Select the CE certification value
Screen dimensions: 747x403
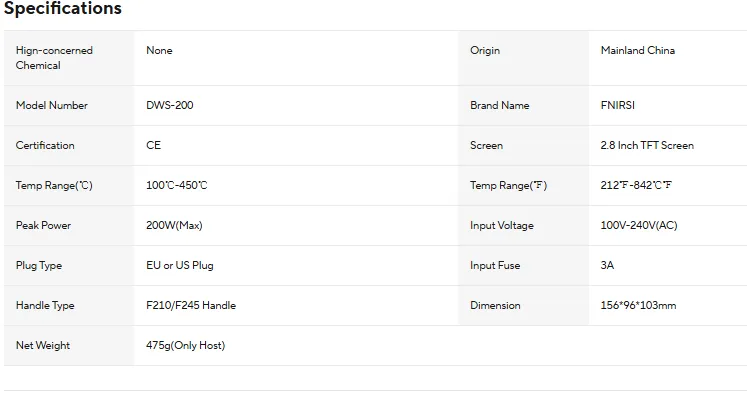(x=153, y=145)
